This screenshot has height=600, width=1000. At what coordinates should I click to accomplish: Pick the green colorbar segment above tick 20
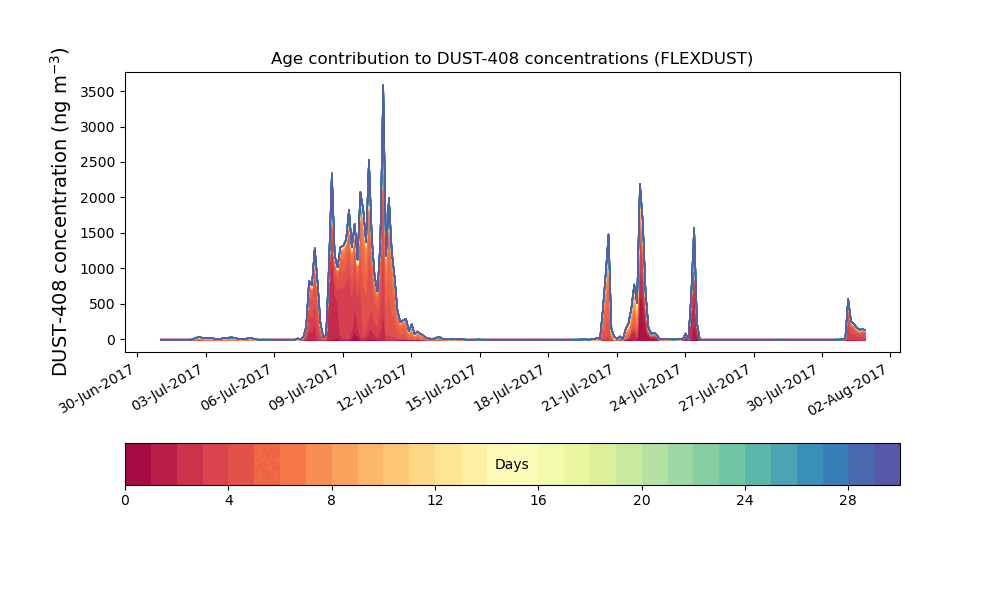(654, 464)
